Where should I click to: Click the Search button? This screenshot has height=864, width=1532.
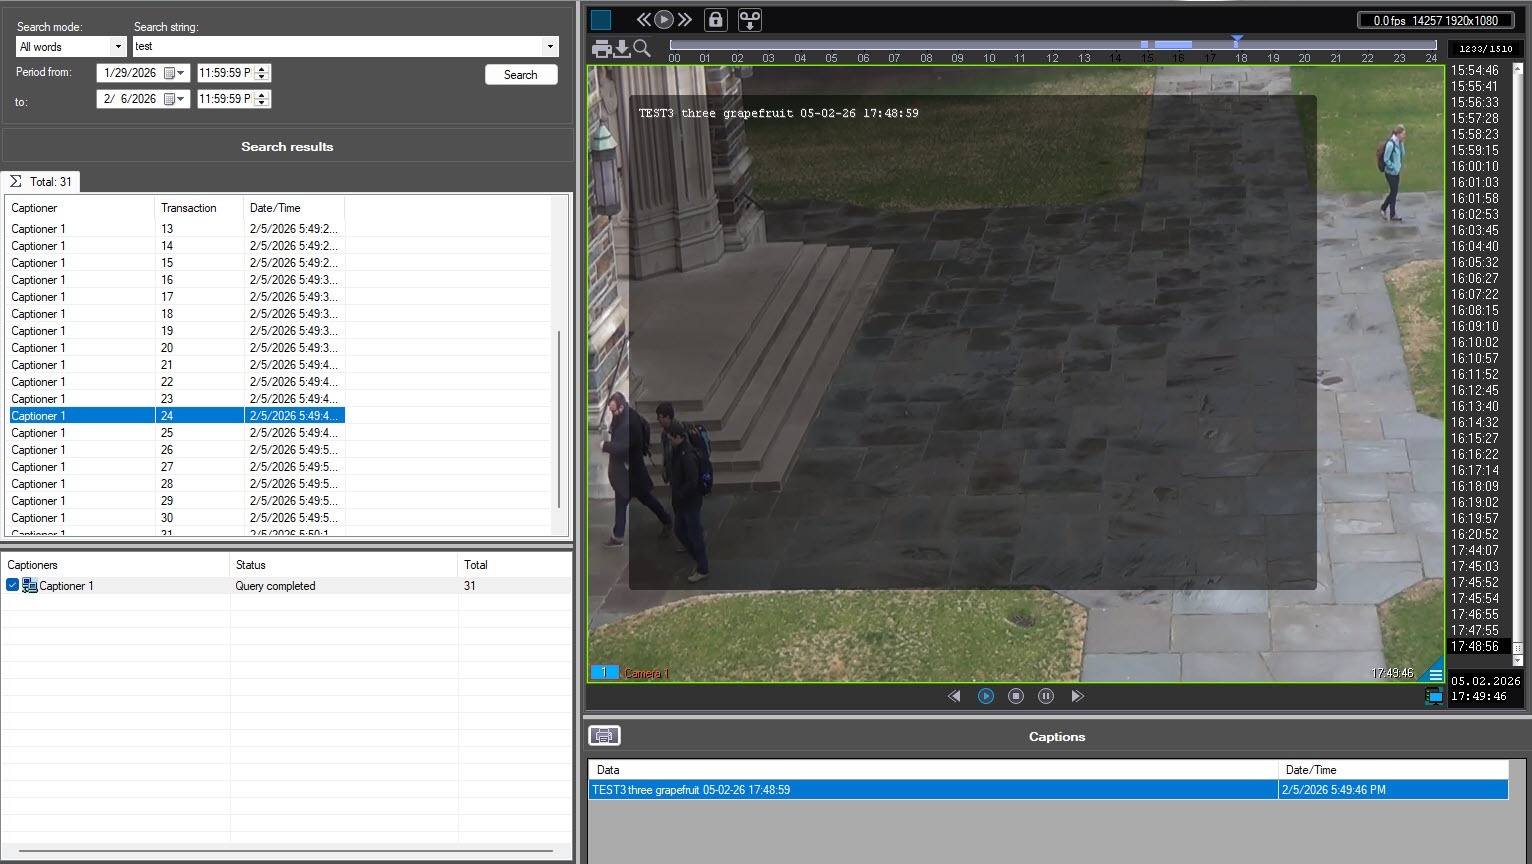pos(521,75)
